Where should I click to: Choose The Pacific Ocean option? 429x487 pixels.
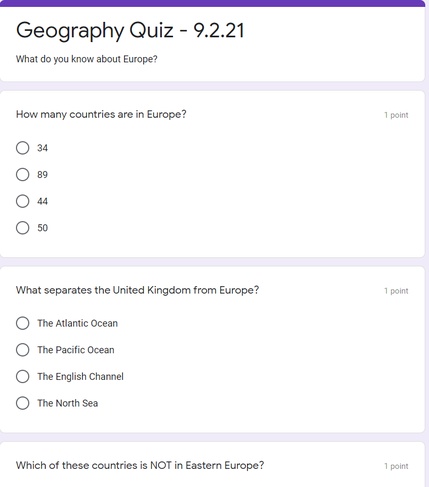coord(22,350)
